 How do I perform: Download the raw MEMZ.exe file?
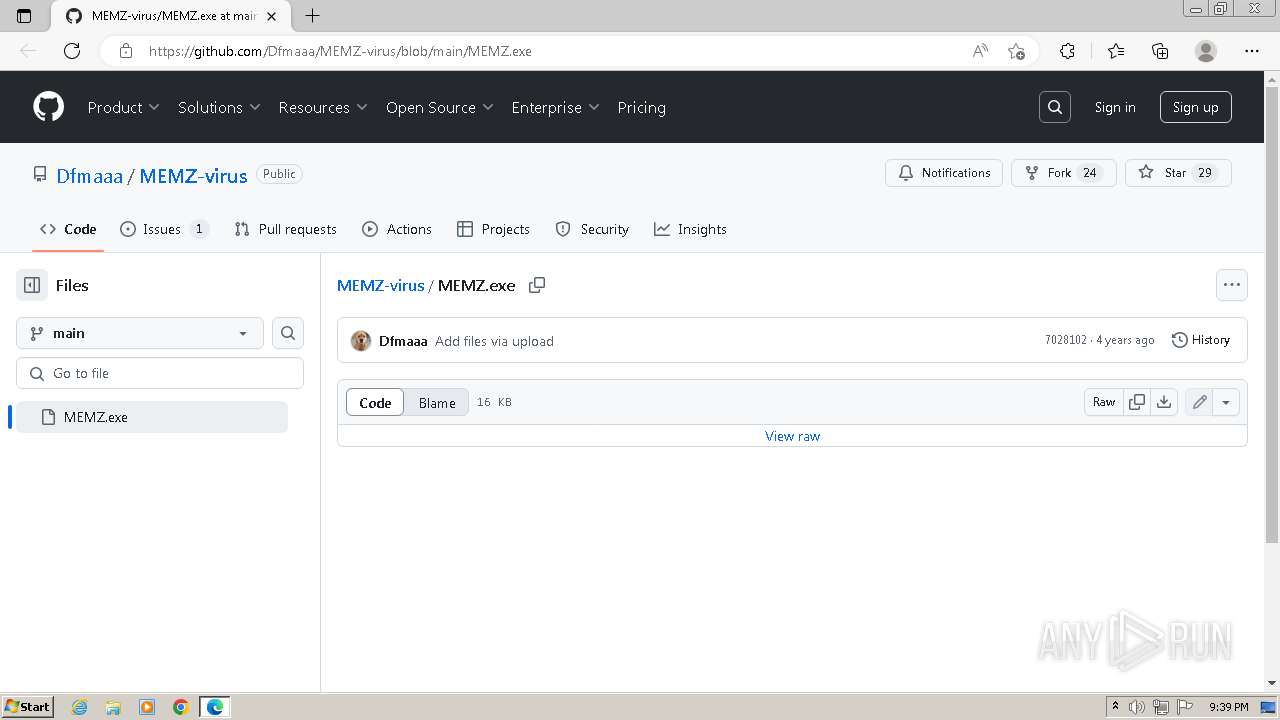(x=1164, y=402)
